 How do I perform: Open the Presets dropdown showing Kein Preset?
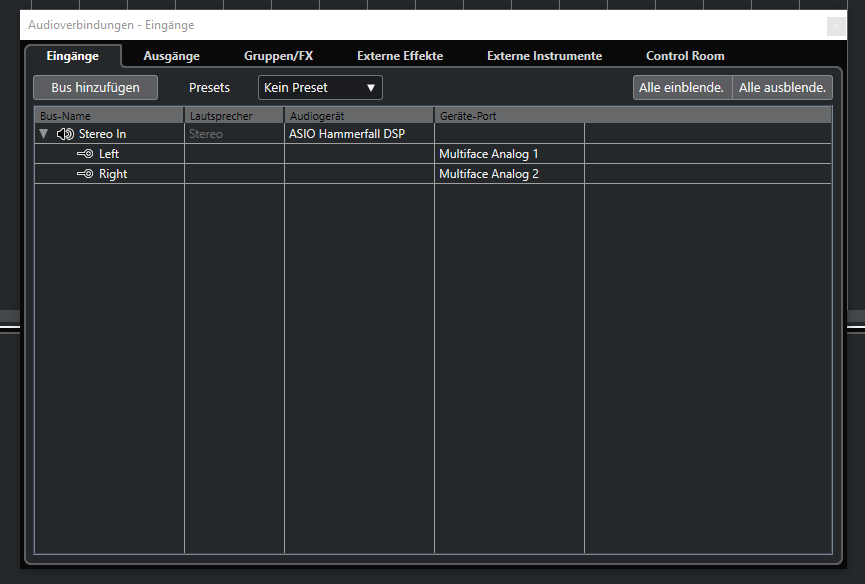tap(320, 88)
